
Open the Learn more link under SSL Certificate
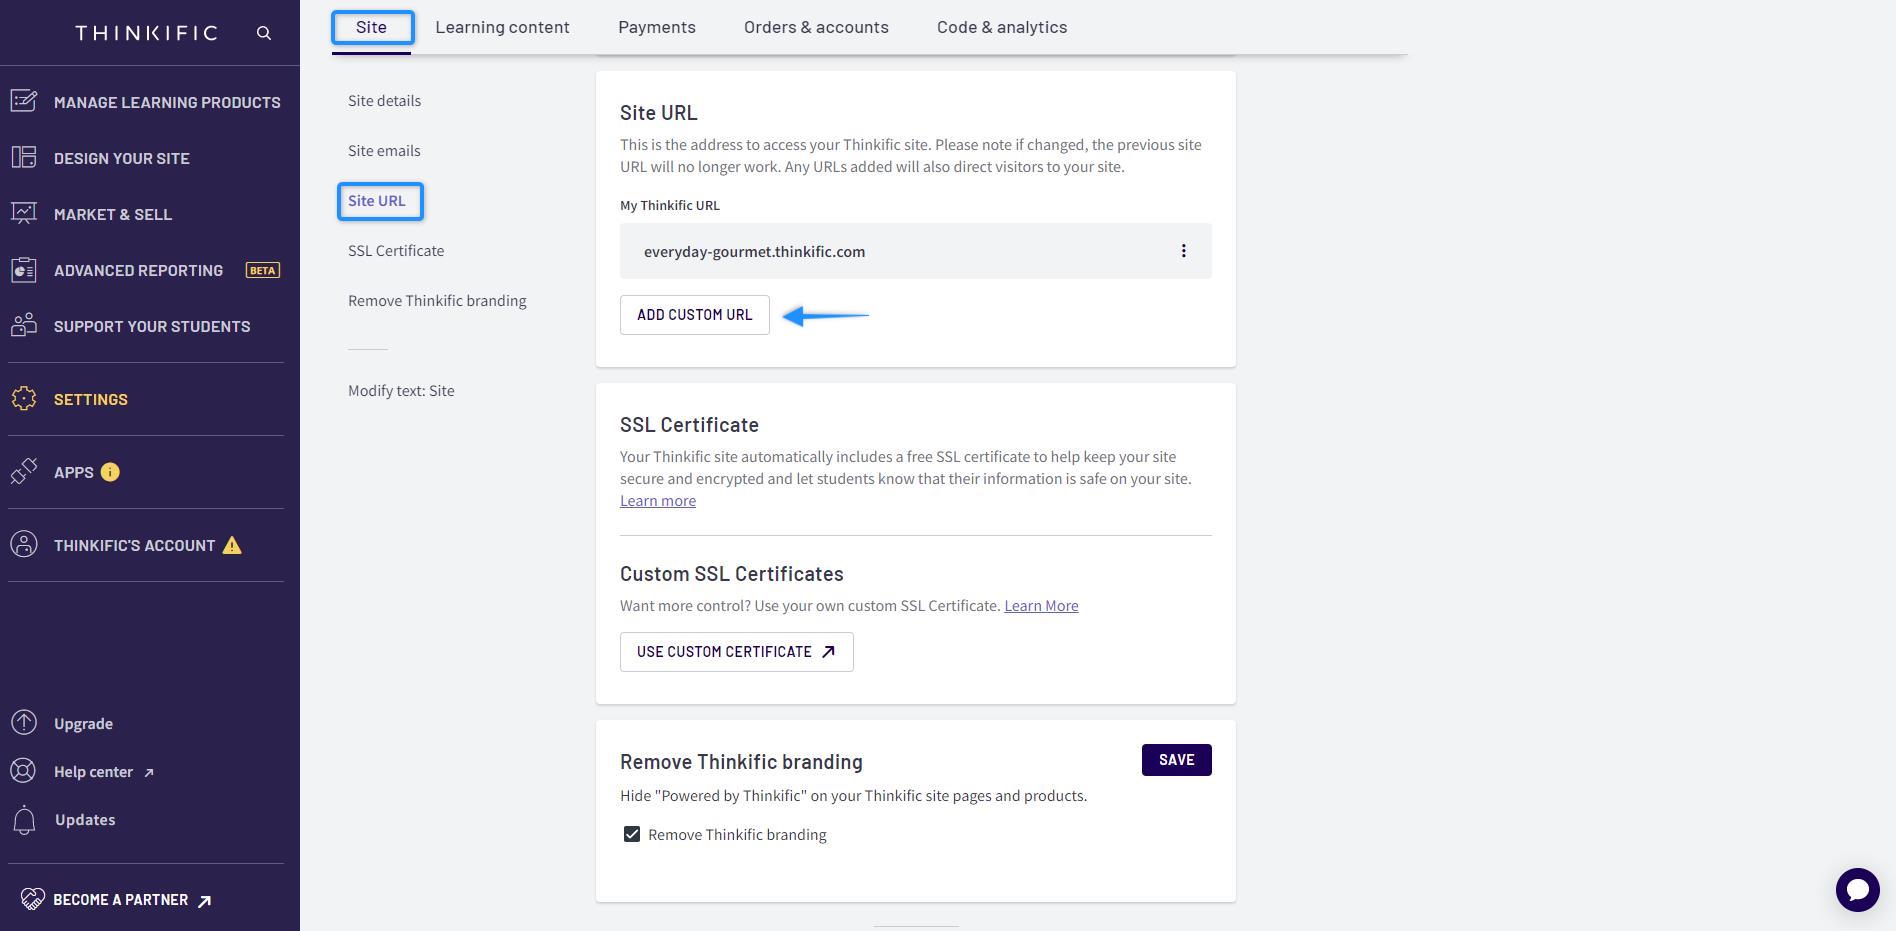[657, 500]
